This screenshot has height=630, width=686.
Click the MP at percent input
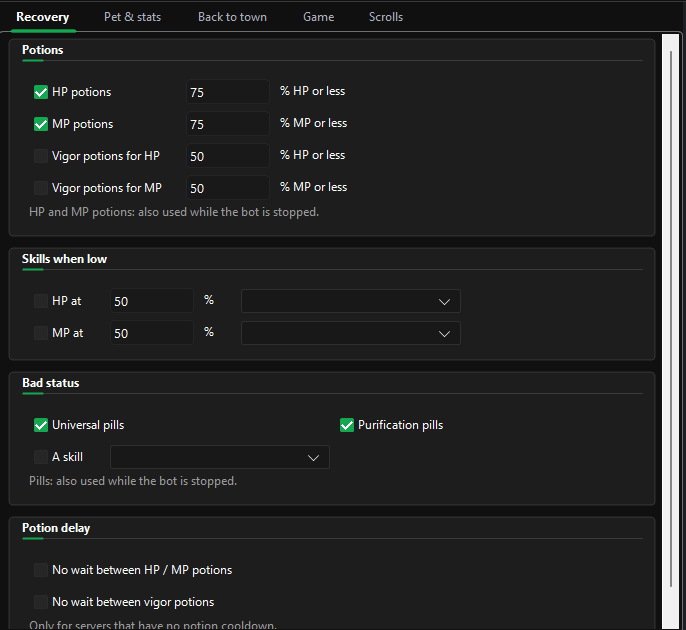point(152,333)
